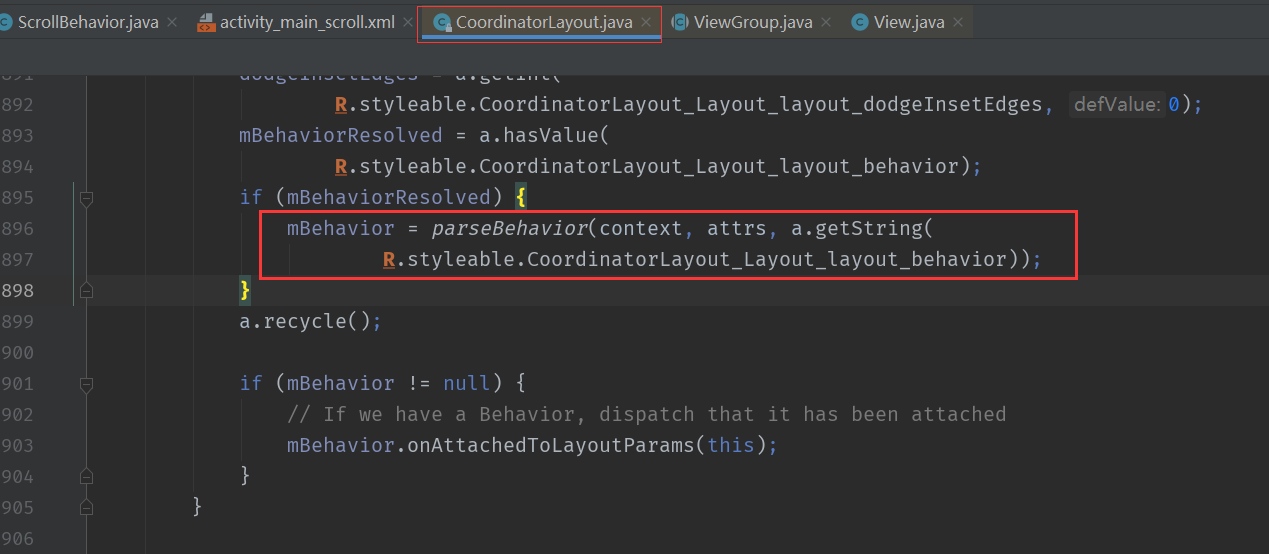Click R.styleable layout_behavior reference on line 894
The image size is (1269, 554).
click(658, 167)
